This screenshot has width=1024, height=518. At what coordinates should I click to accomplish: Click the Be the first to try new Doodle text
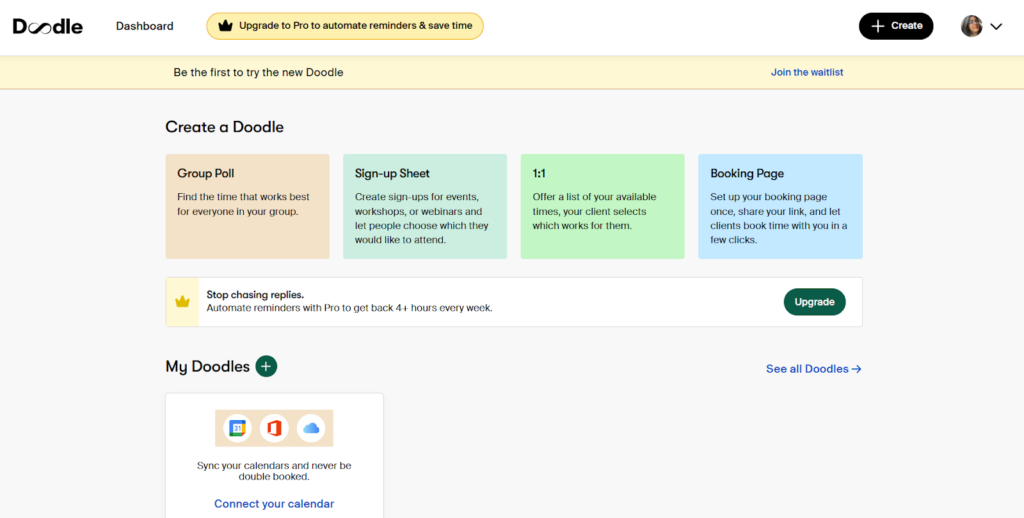pyautogui.click(x=258, y=72)
